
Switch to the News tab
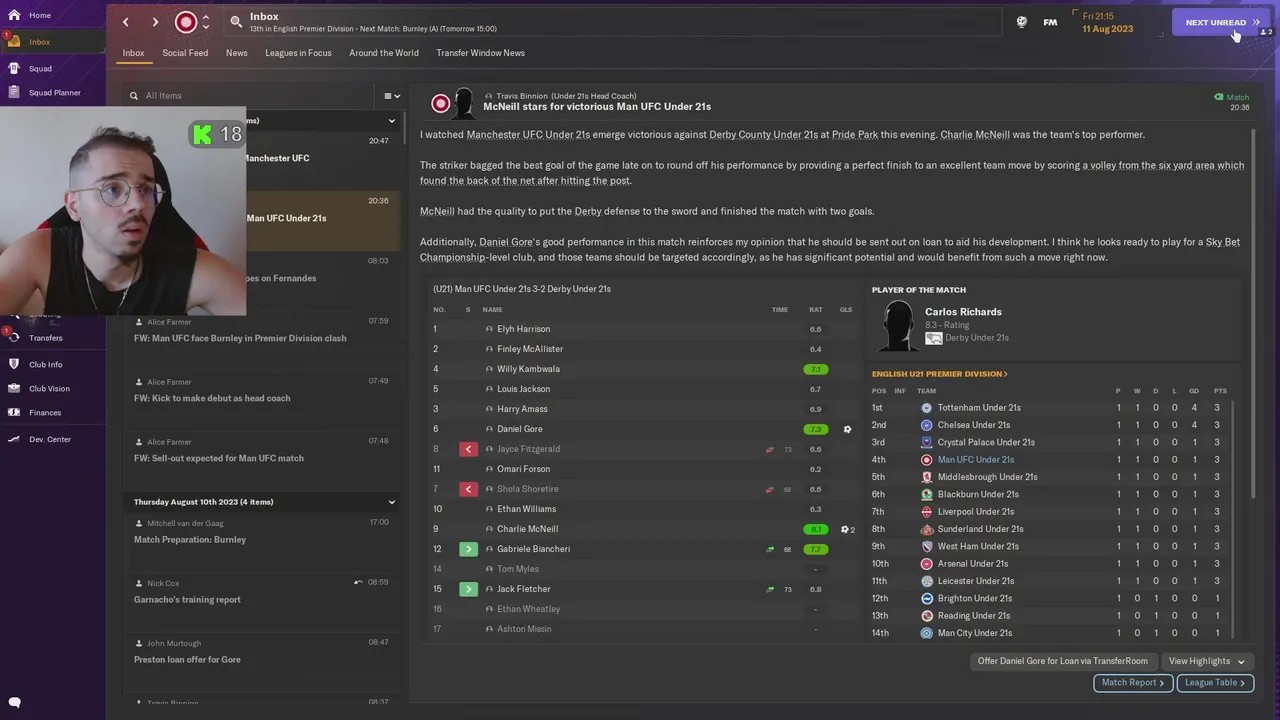coord(237,53)
